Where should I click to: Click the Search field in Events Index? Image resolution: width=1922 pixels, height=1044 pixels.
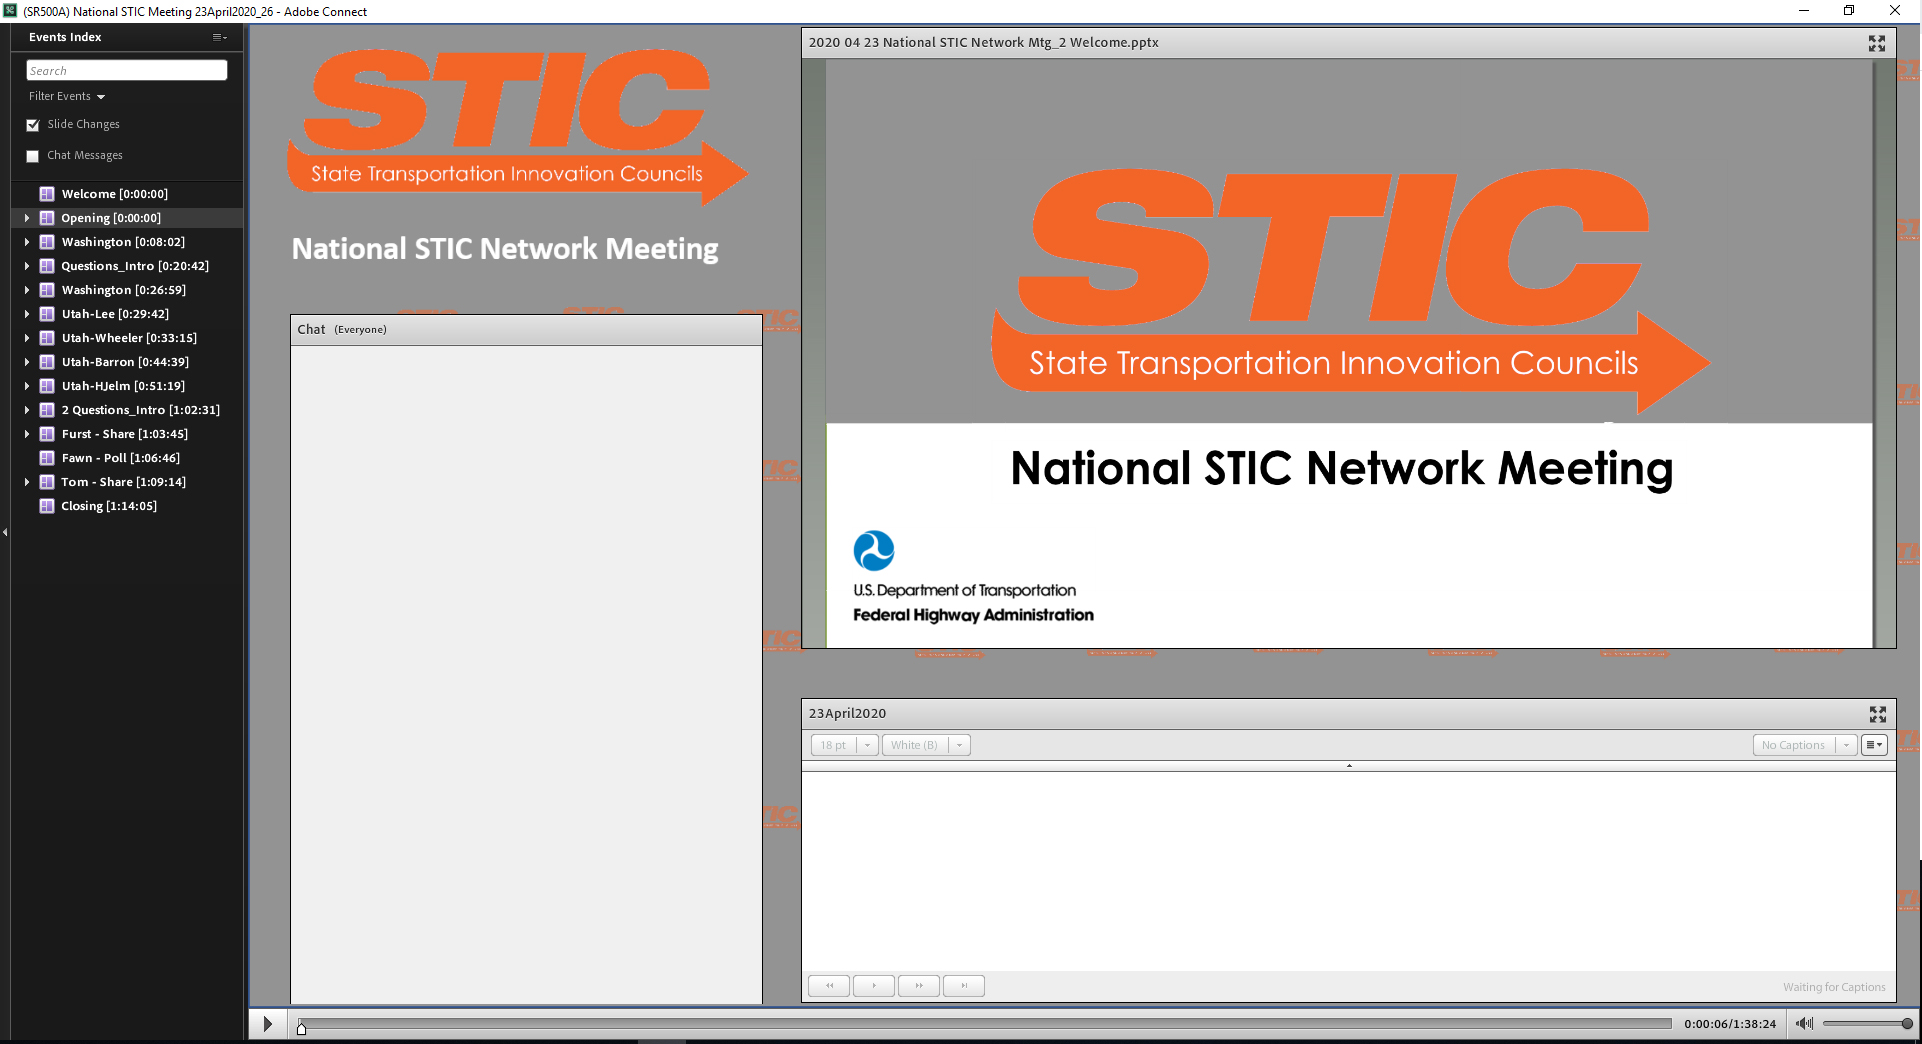pyautogui.click(x=127, y=70)
